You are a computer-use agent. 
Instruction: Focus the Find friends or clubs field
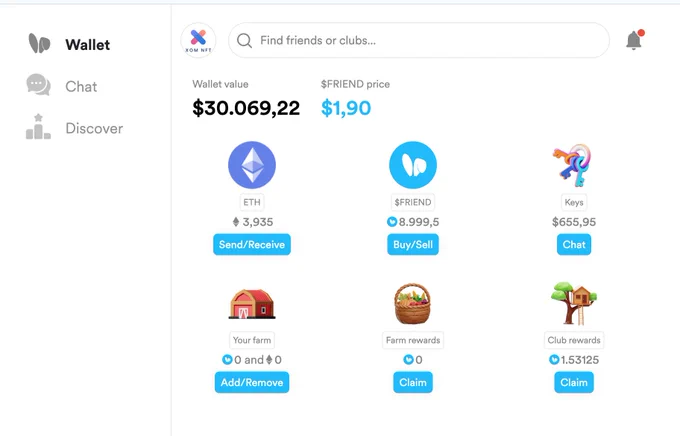tap(419, 40)
